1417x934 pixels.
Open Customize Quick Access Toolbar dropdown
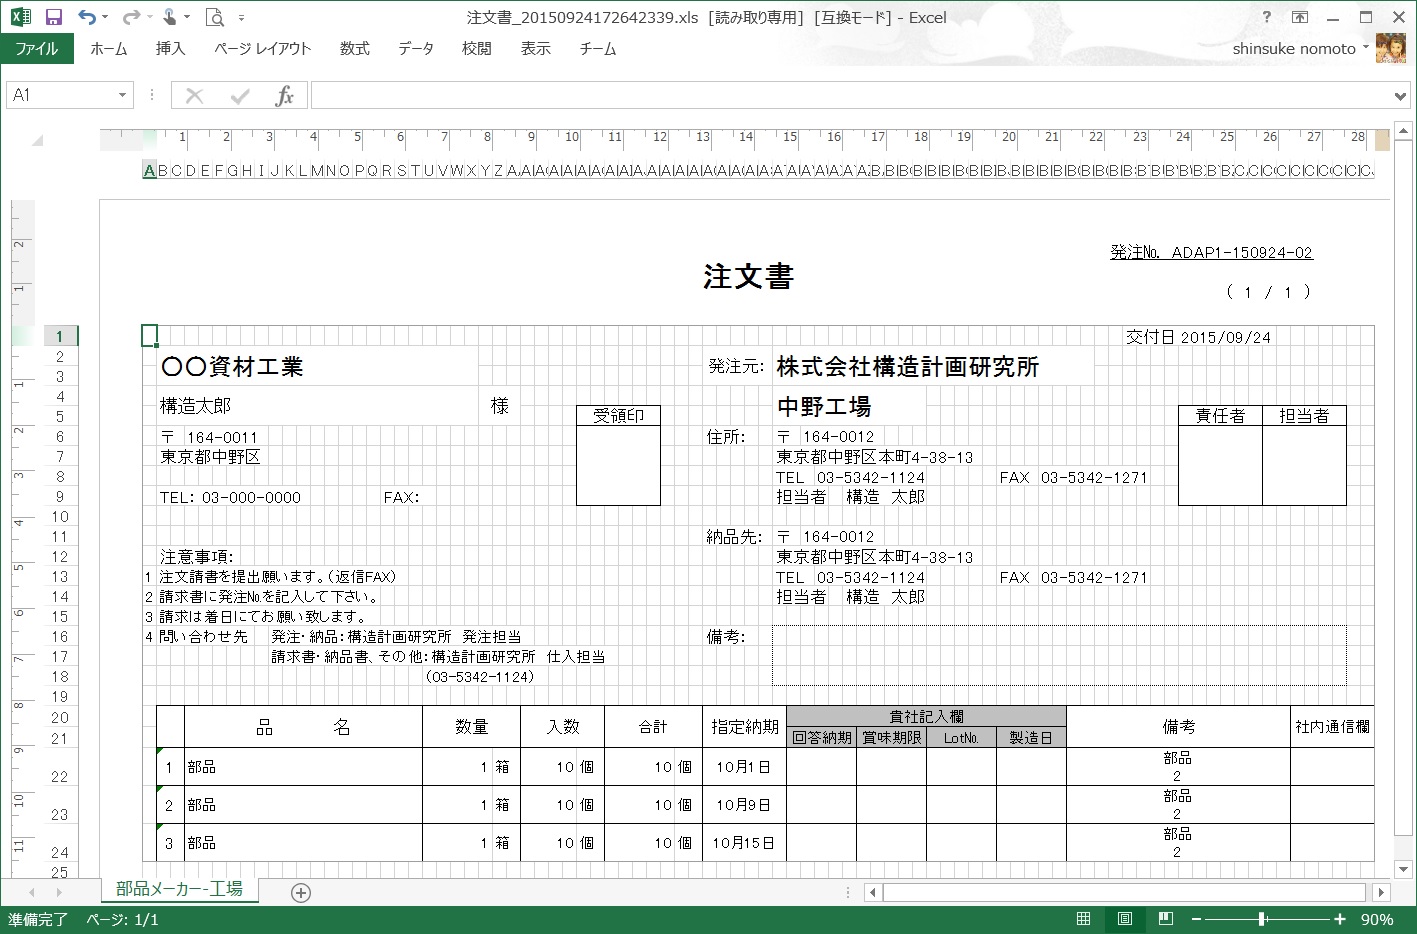point(242,18)
